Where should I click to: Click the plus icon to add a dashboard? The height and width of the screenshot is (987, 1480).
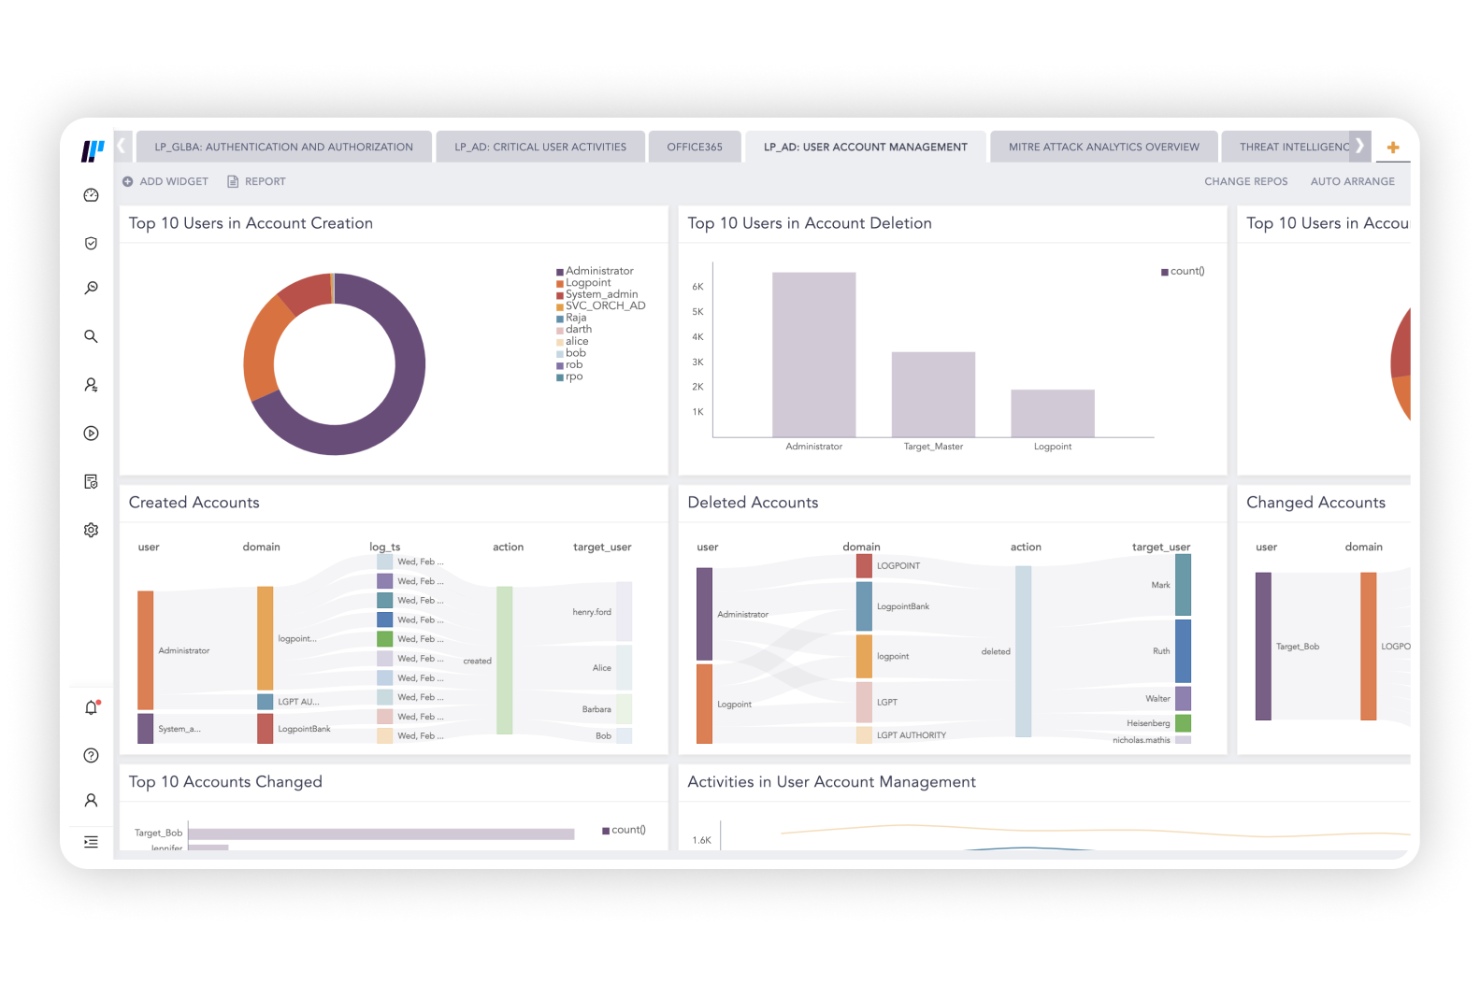click(x=1393, y=146)
